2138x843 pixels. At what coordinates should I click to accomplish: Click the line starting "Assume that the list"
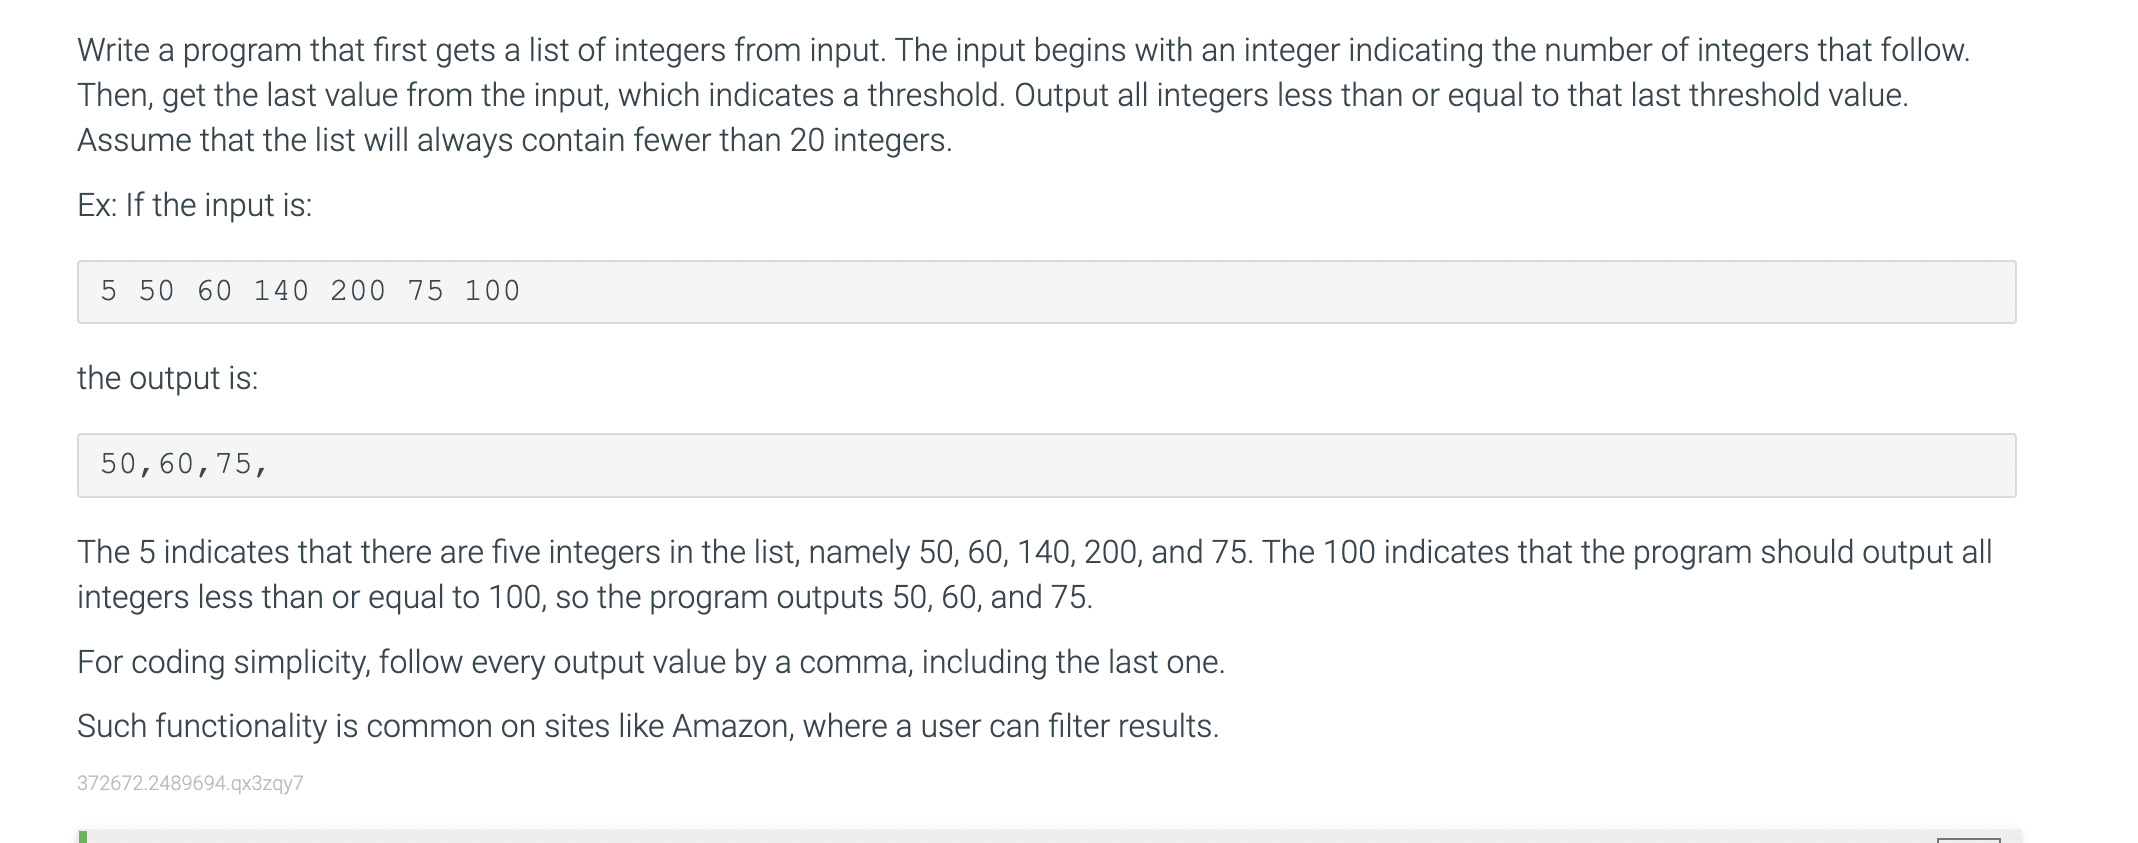(515, 140)
